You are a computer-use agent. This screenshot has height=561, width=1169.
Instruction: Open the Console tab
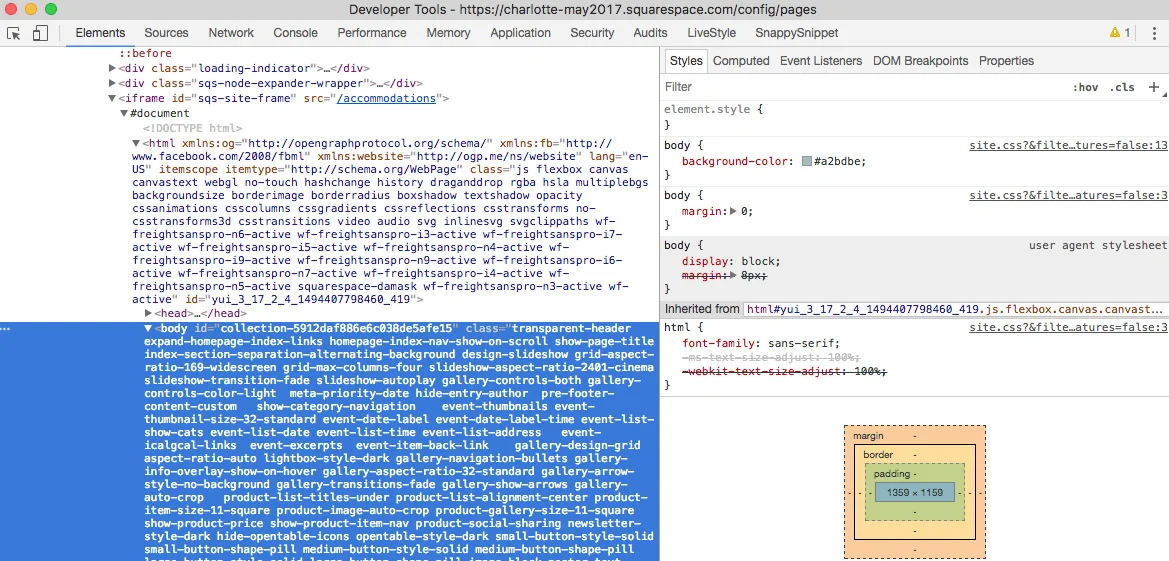coord(295,33)
